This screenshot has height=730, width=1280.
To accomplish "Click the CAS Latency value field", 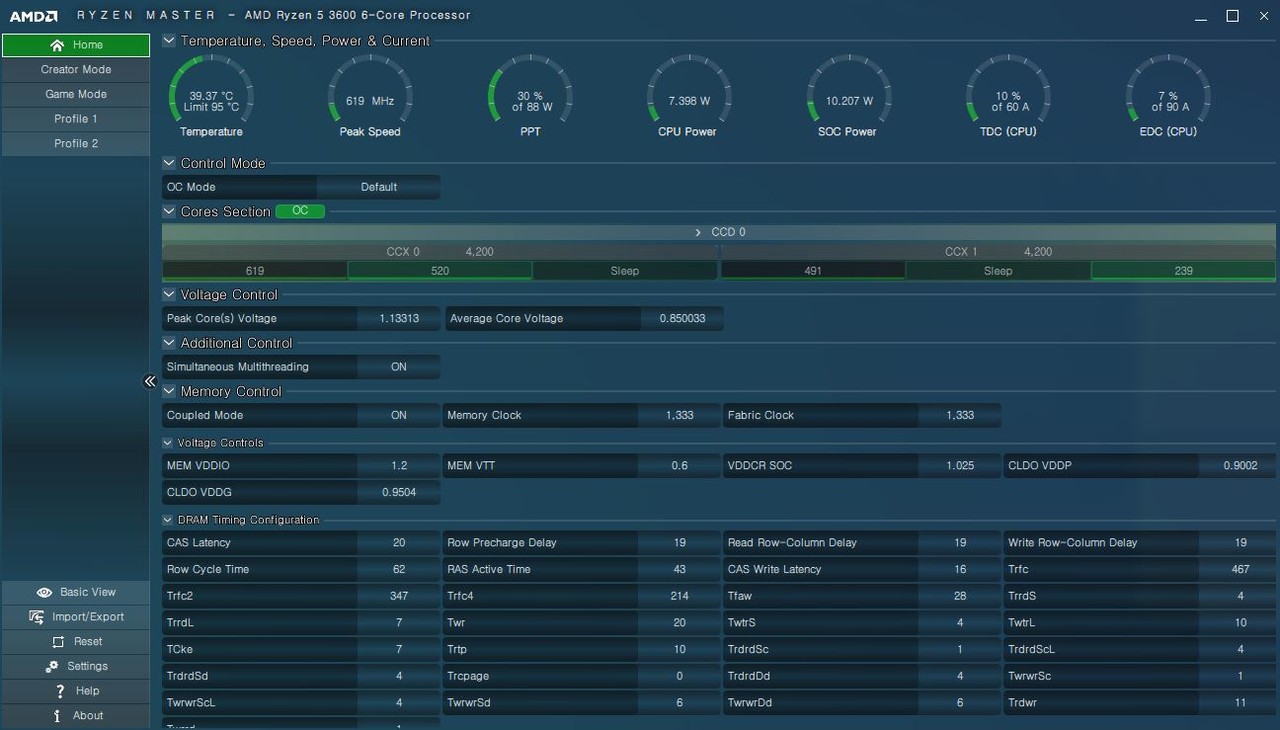I will coord(398,543).
